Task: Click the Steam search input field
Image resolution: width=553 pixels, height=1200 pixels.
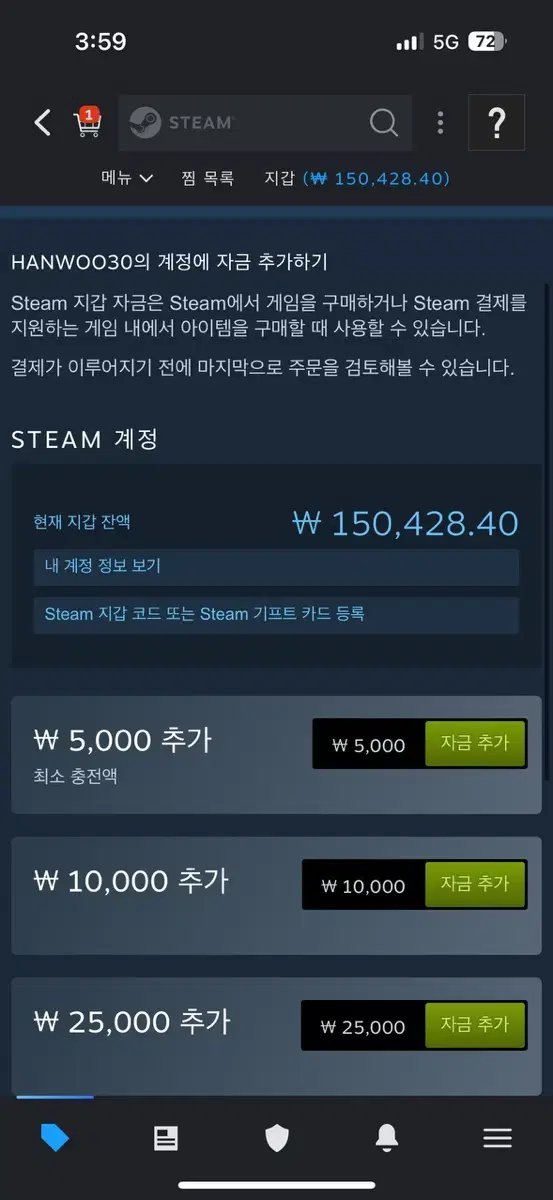Action: [265, 123]
